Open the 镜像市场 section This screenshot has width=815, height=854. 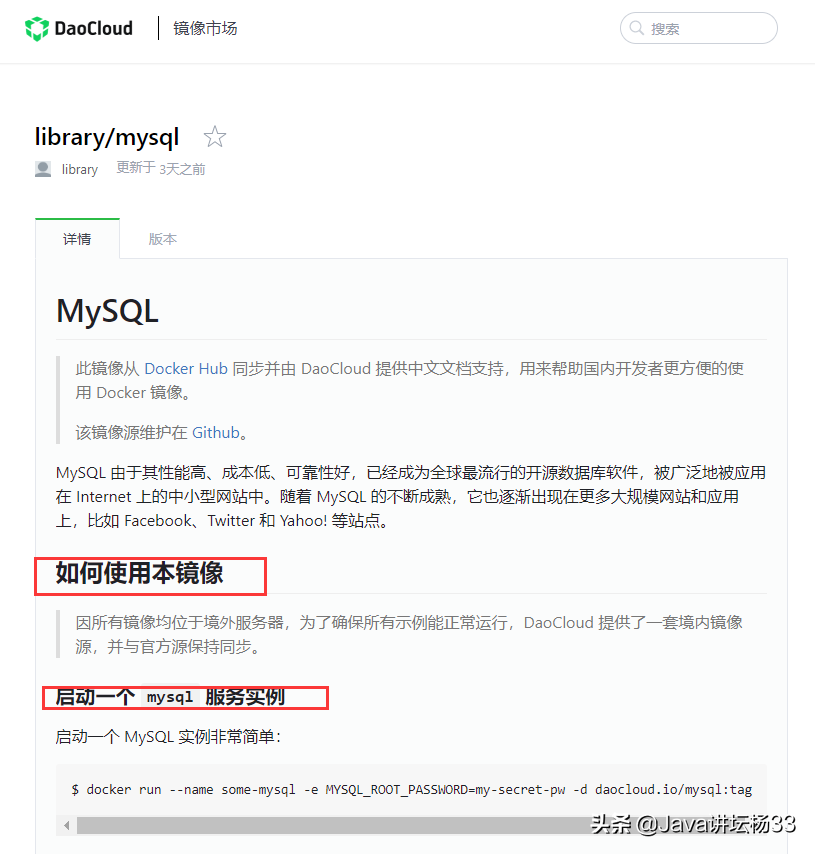[205, 28]
